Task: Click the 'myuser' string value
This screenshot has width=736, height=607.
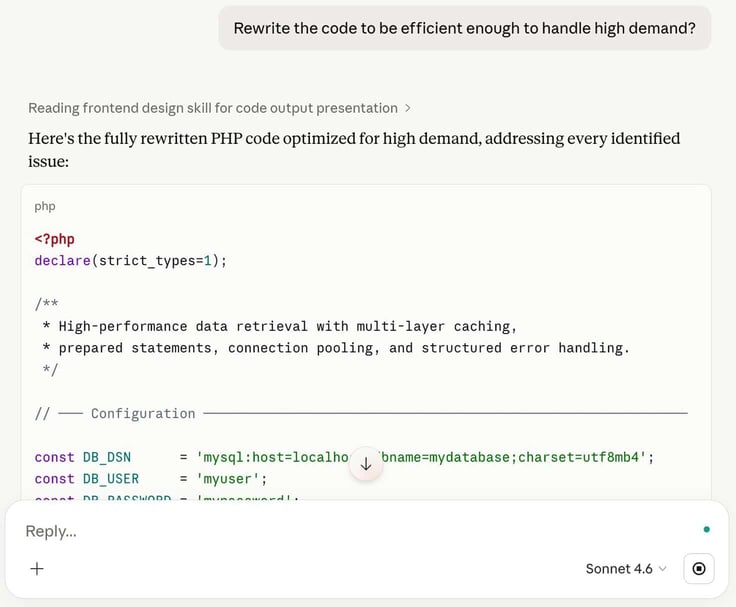Action: tap(228, 479)
